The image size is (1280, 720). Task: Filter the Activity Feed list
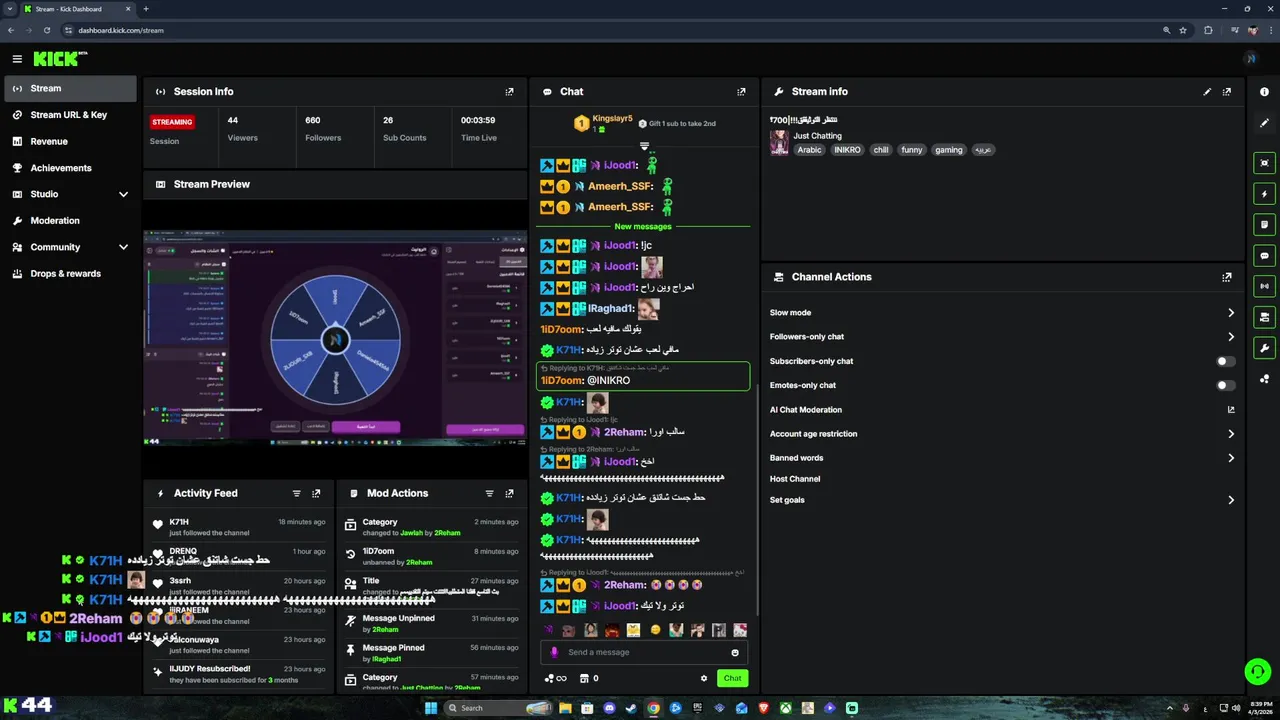pos(296,493)
